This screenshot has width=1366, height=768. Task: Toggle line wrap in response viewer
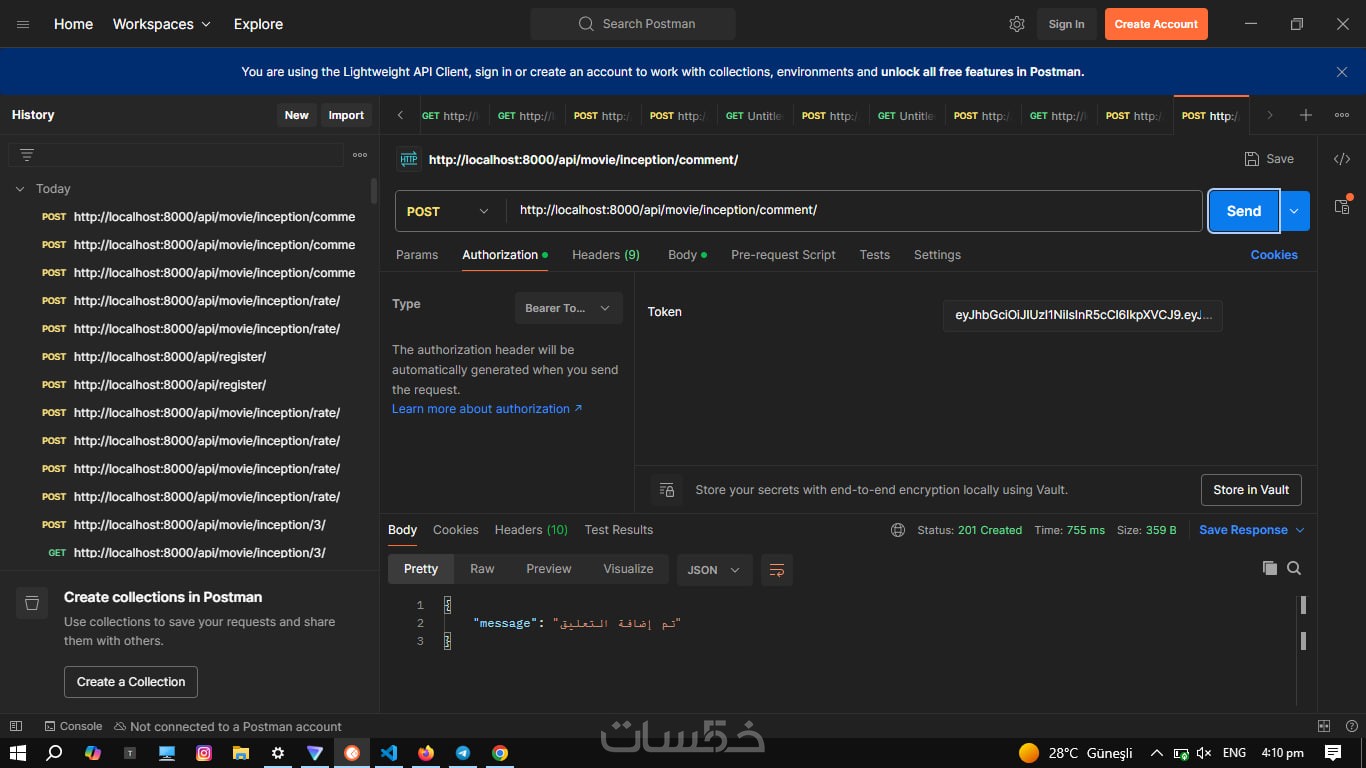coord(777,569)
